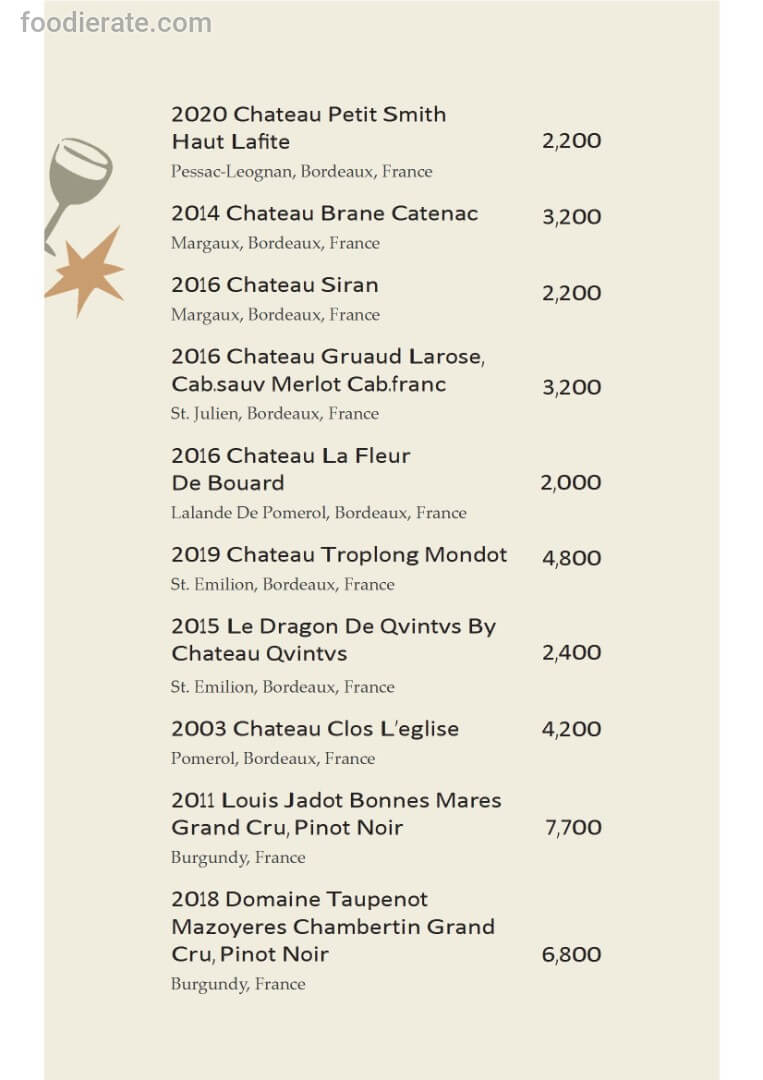Click the 7,700 price

[x=573, y=828]
